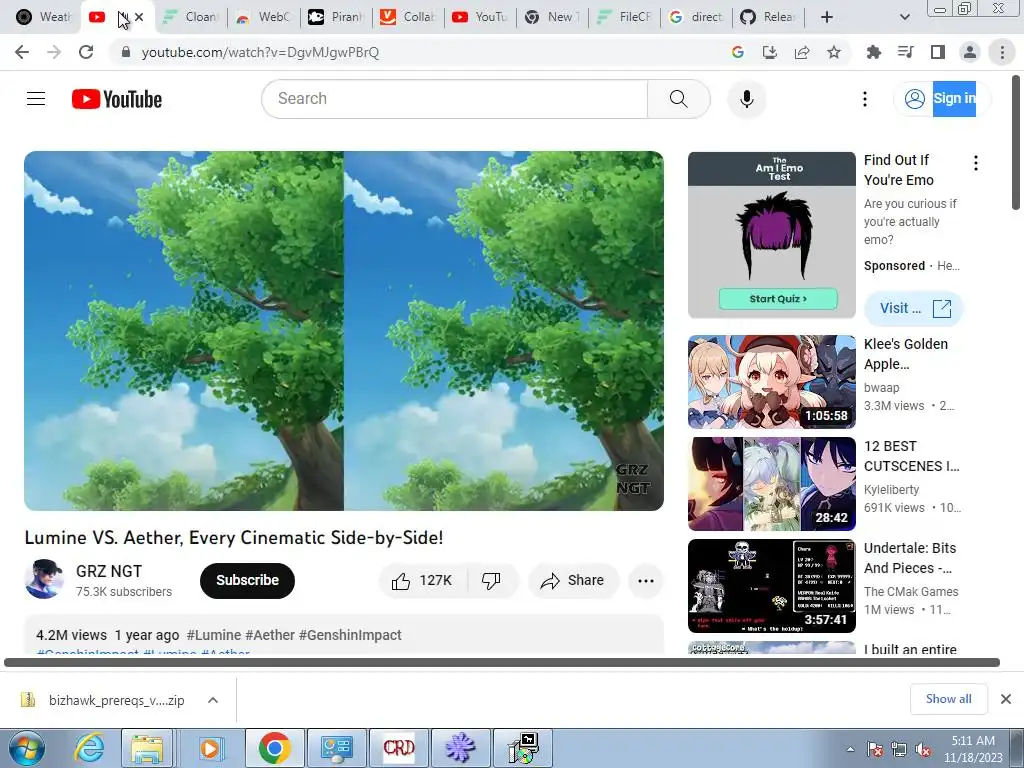The width and height of the screenshot is (1024, 768).
Task: Click Show all downloads
Action: [x=948, y=699]
